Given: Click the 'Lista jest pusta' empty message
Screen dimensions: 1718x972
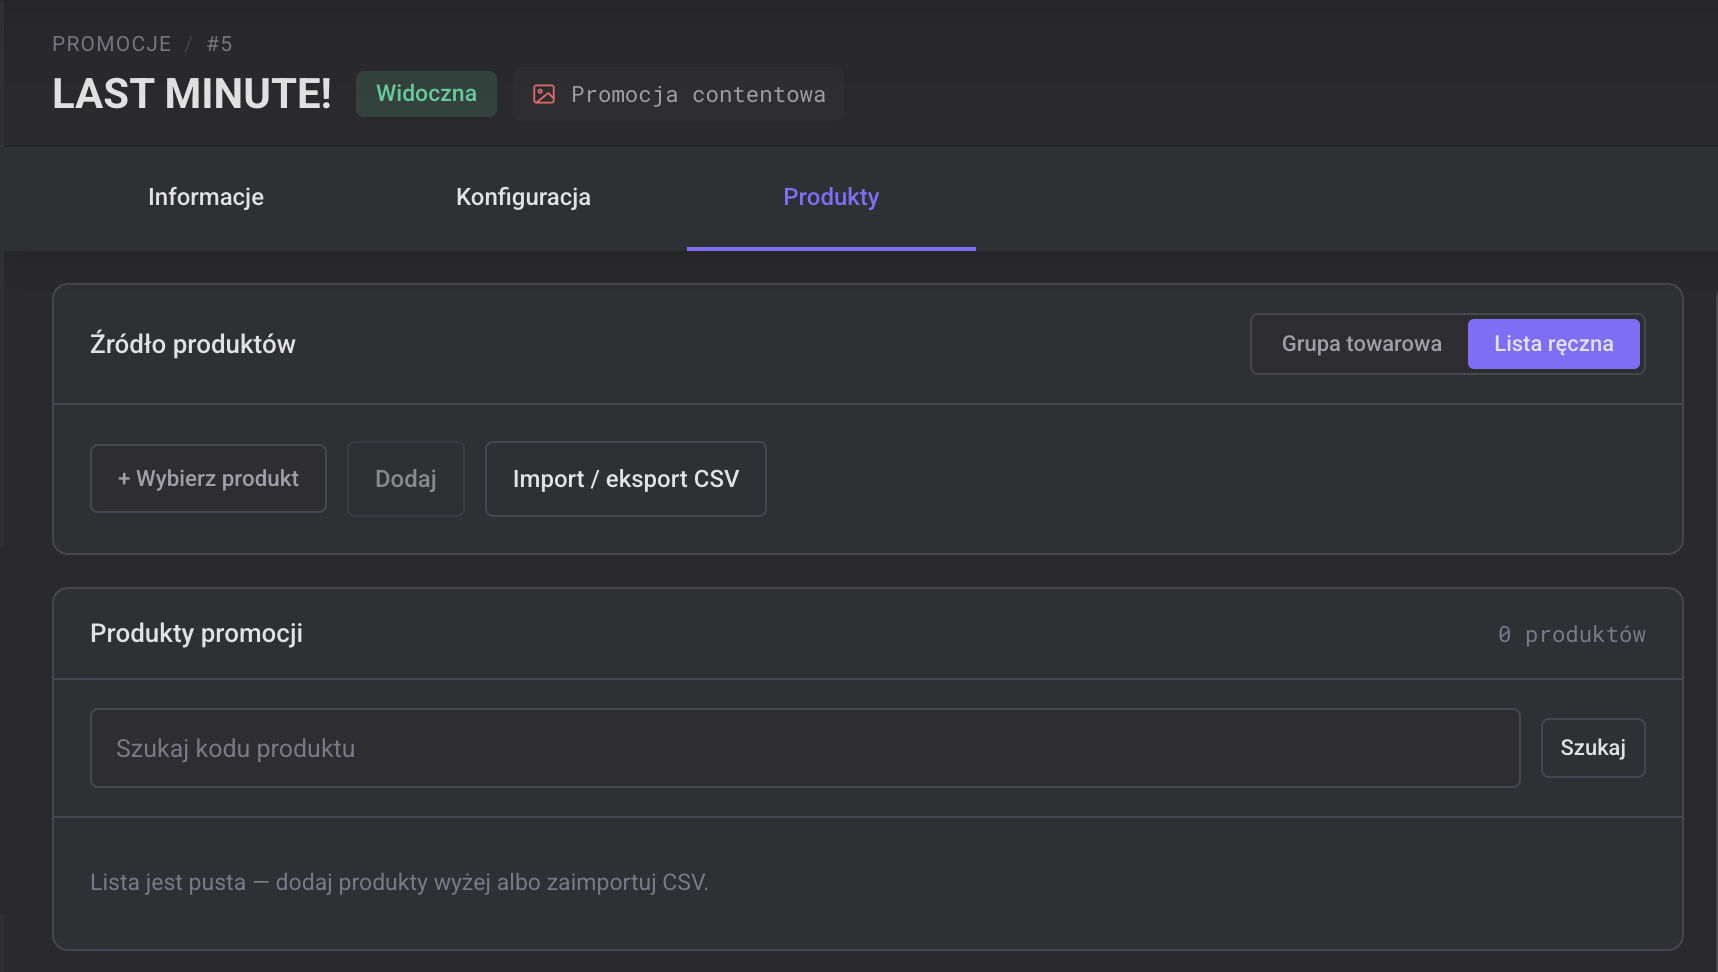Looking at the screenshot, I should click(x=399, y=882).
